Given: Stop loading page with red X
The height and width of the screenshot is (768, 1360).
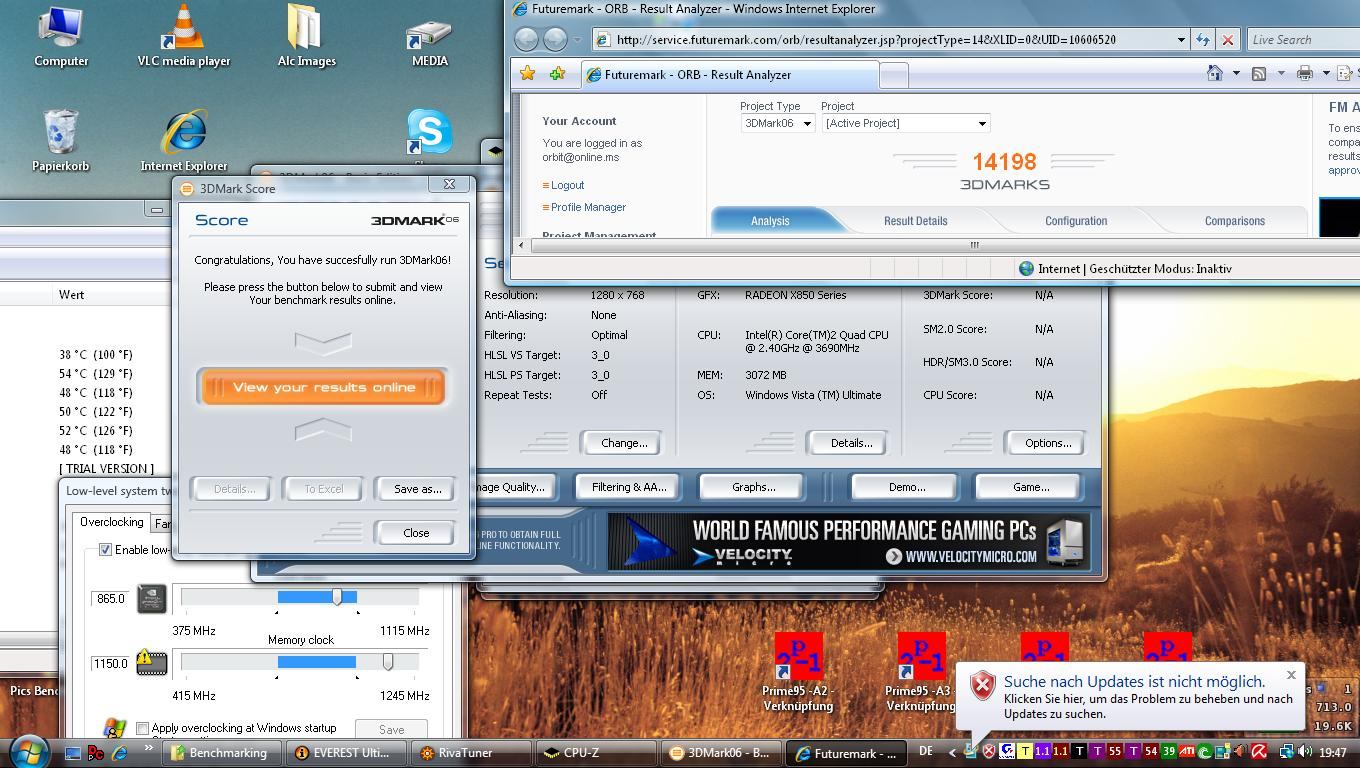Looking at the screenshot, I should [x=1228, y=40].
